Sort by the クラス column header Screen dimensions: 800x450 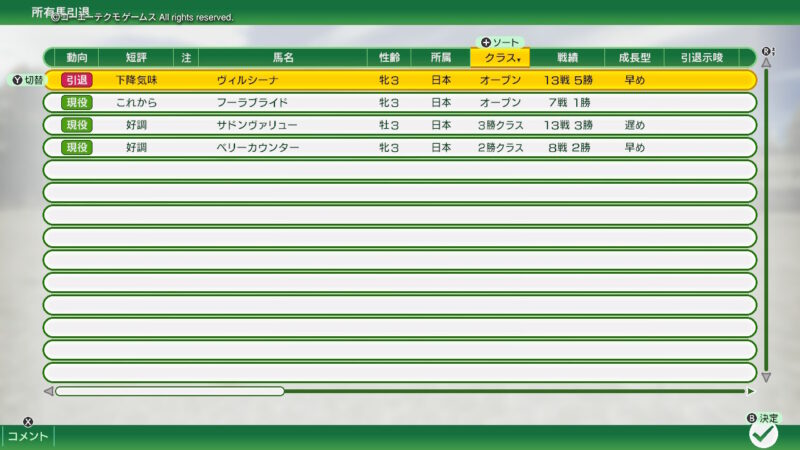(x=500, y=58)
